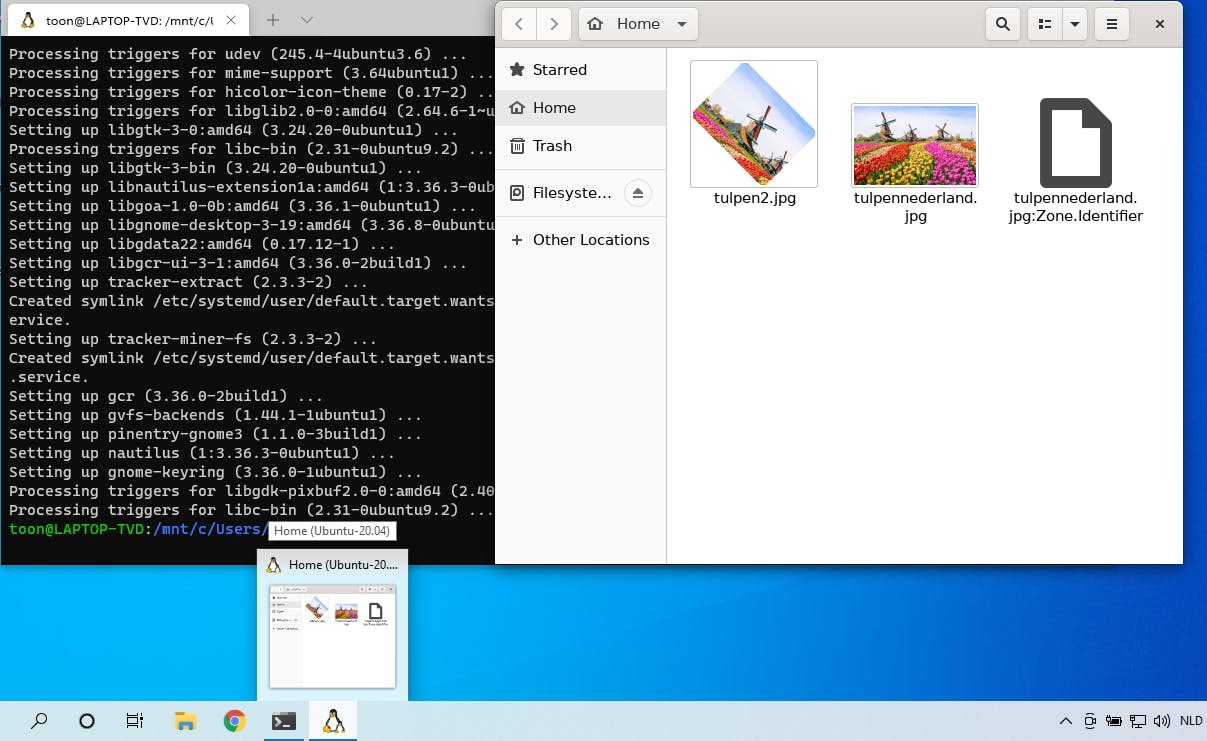Open Windows search from the taskbar

coord(39,721)
